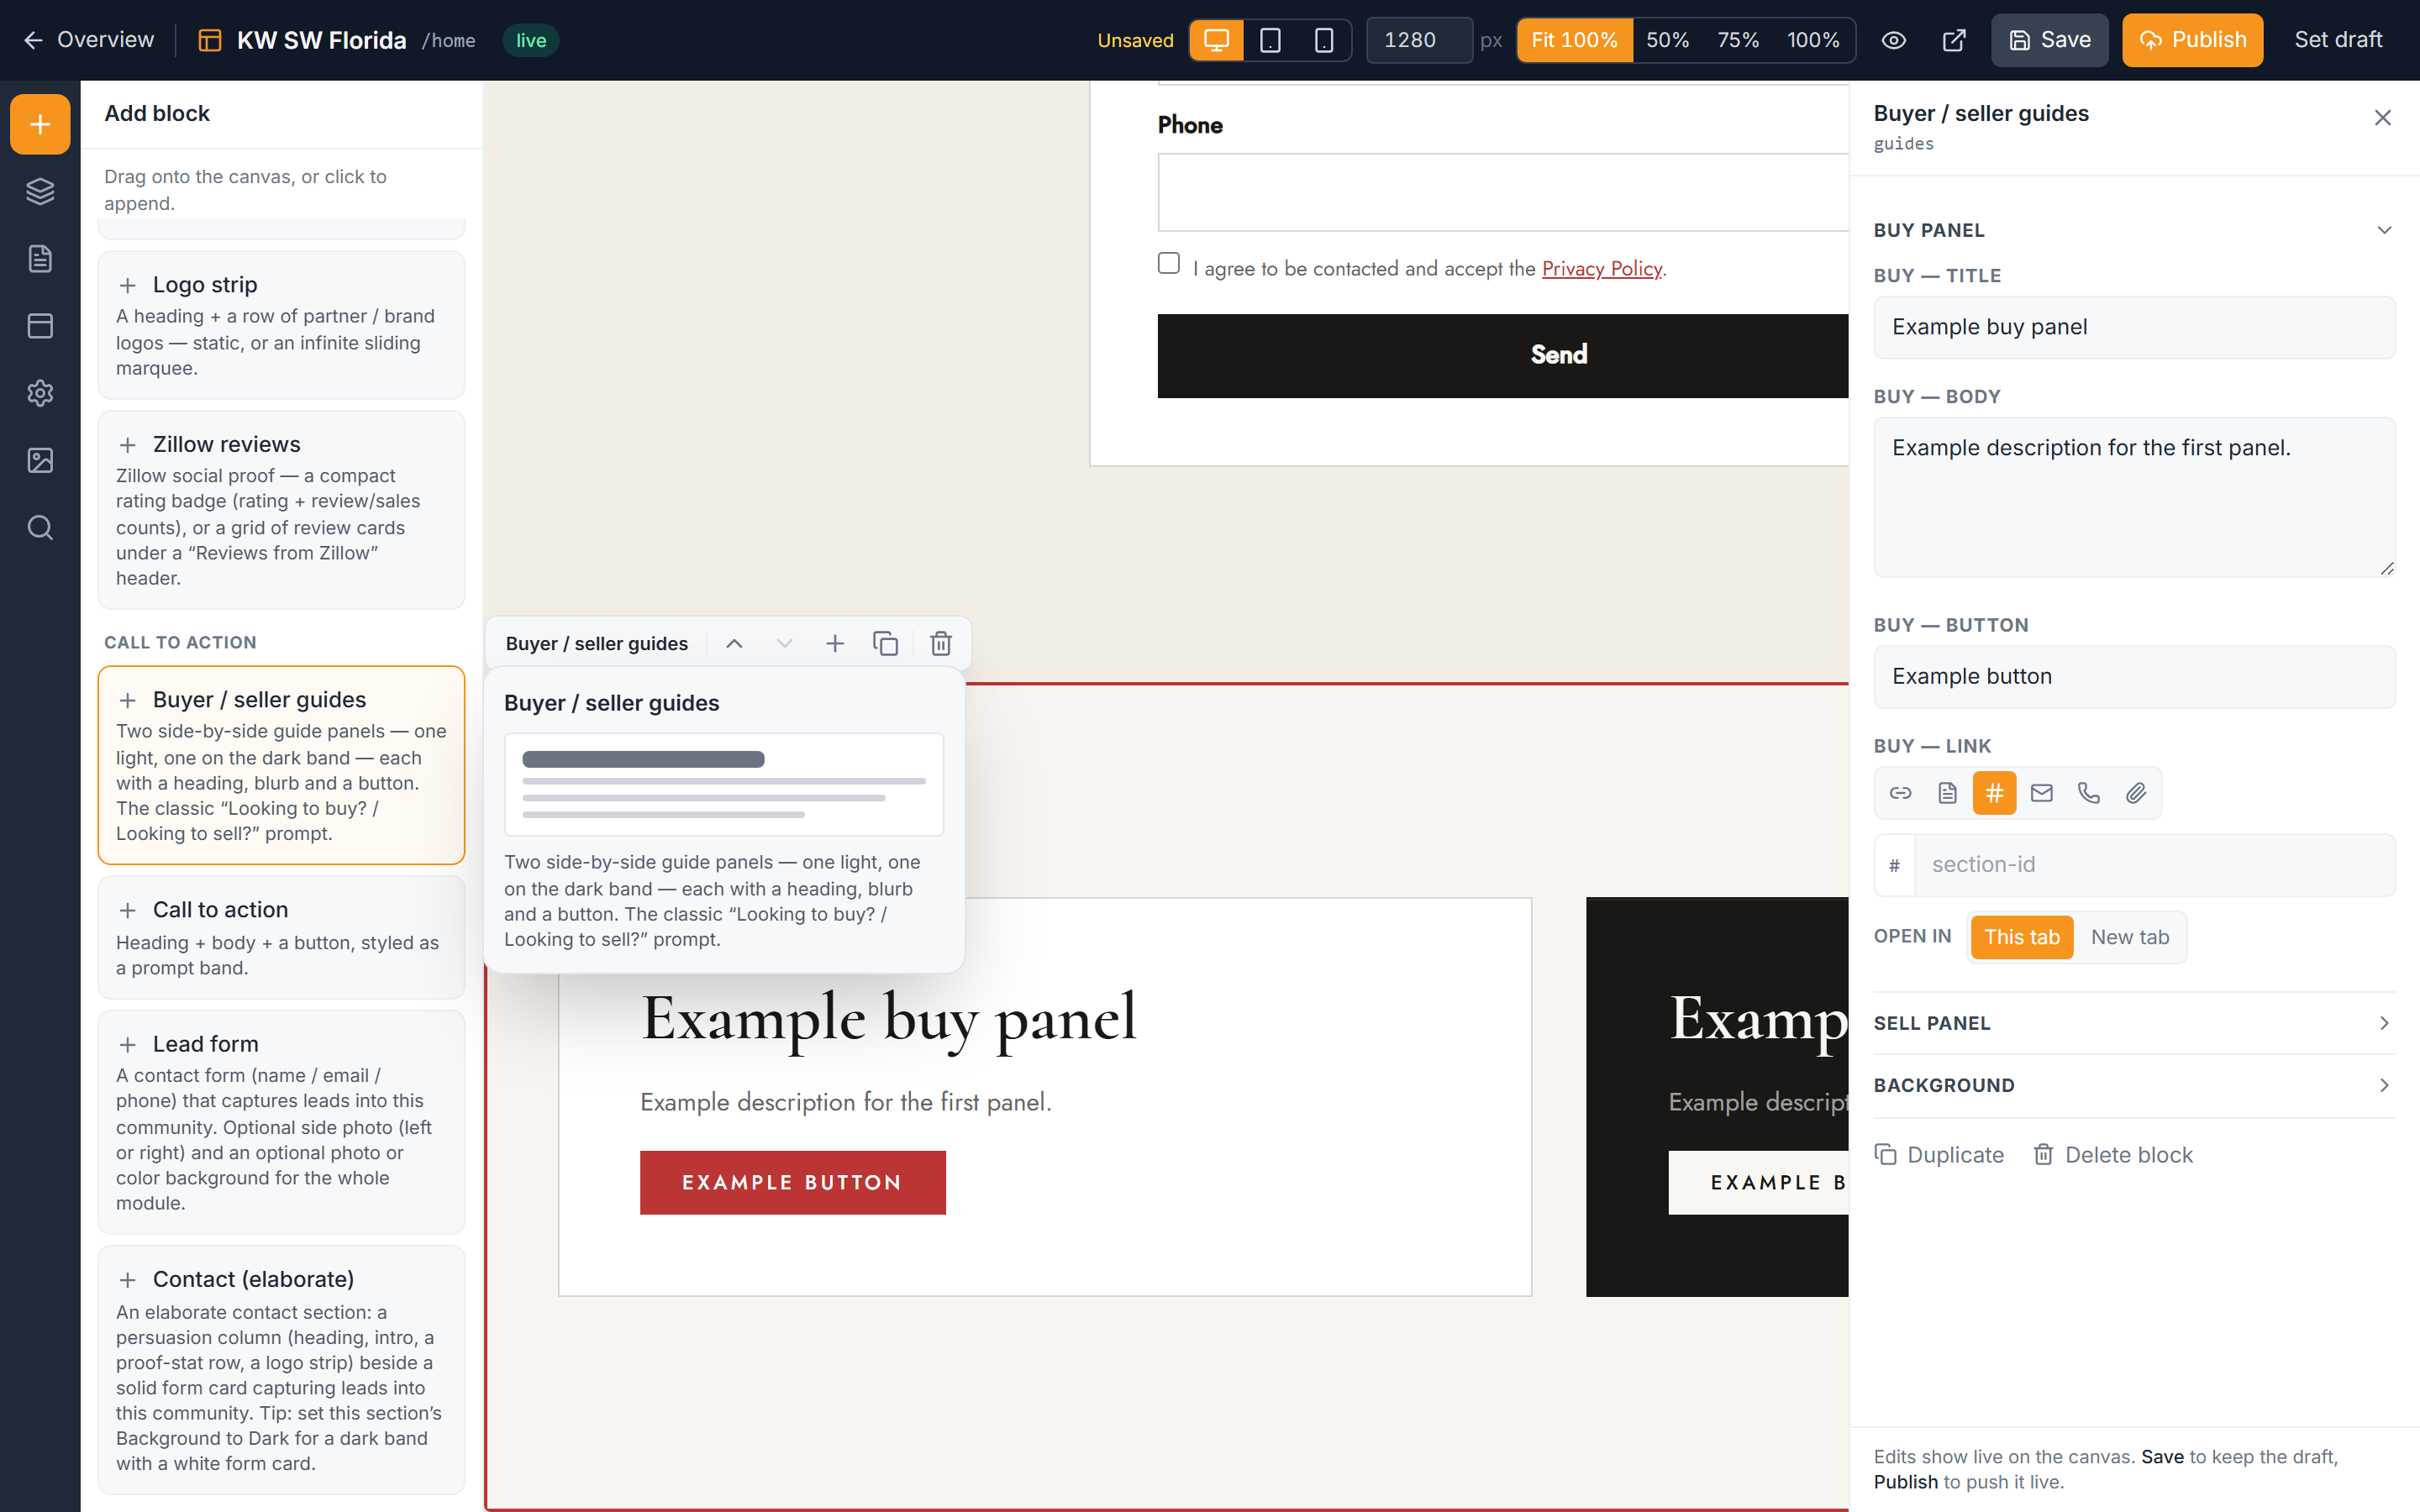The height and width of the screenshot is (1512, 2420).
Task: Click the eye preview icon
Action: (x=1893, y=40)
